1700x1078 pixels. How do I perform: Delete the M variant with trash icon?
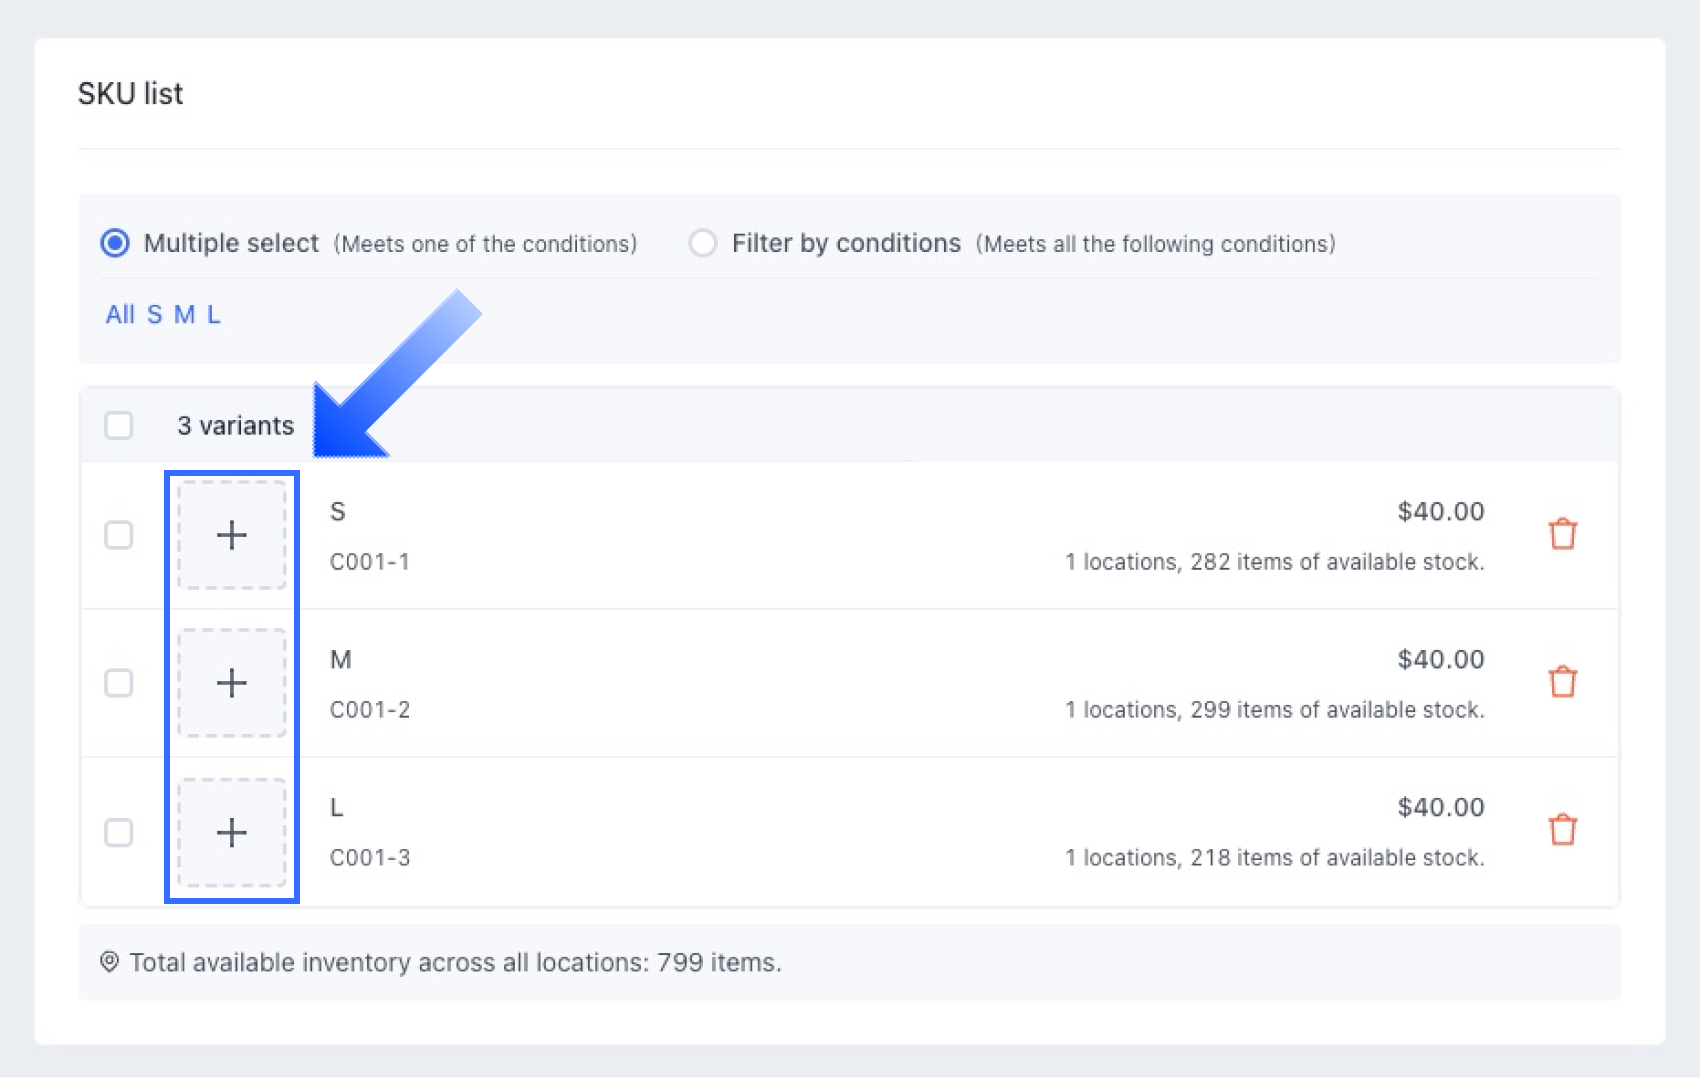(1562, 682)
